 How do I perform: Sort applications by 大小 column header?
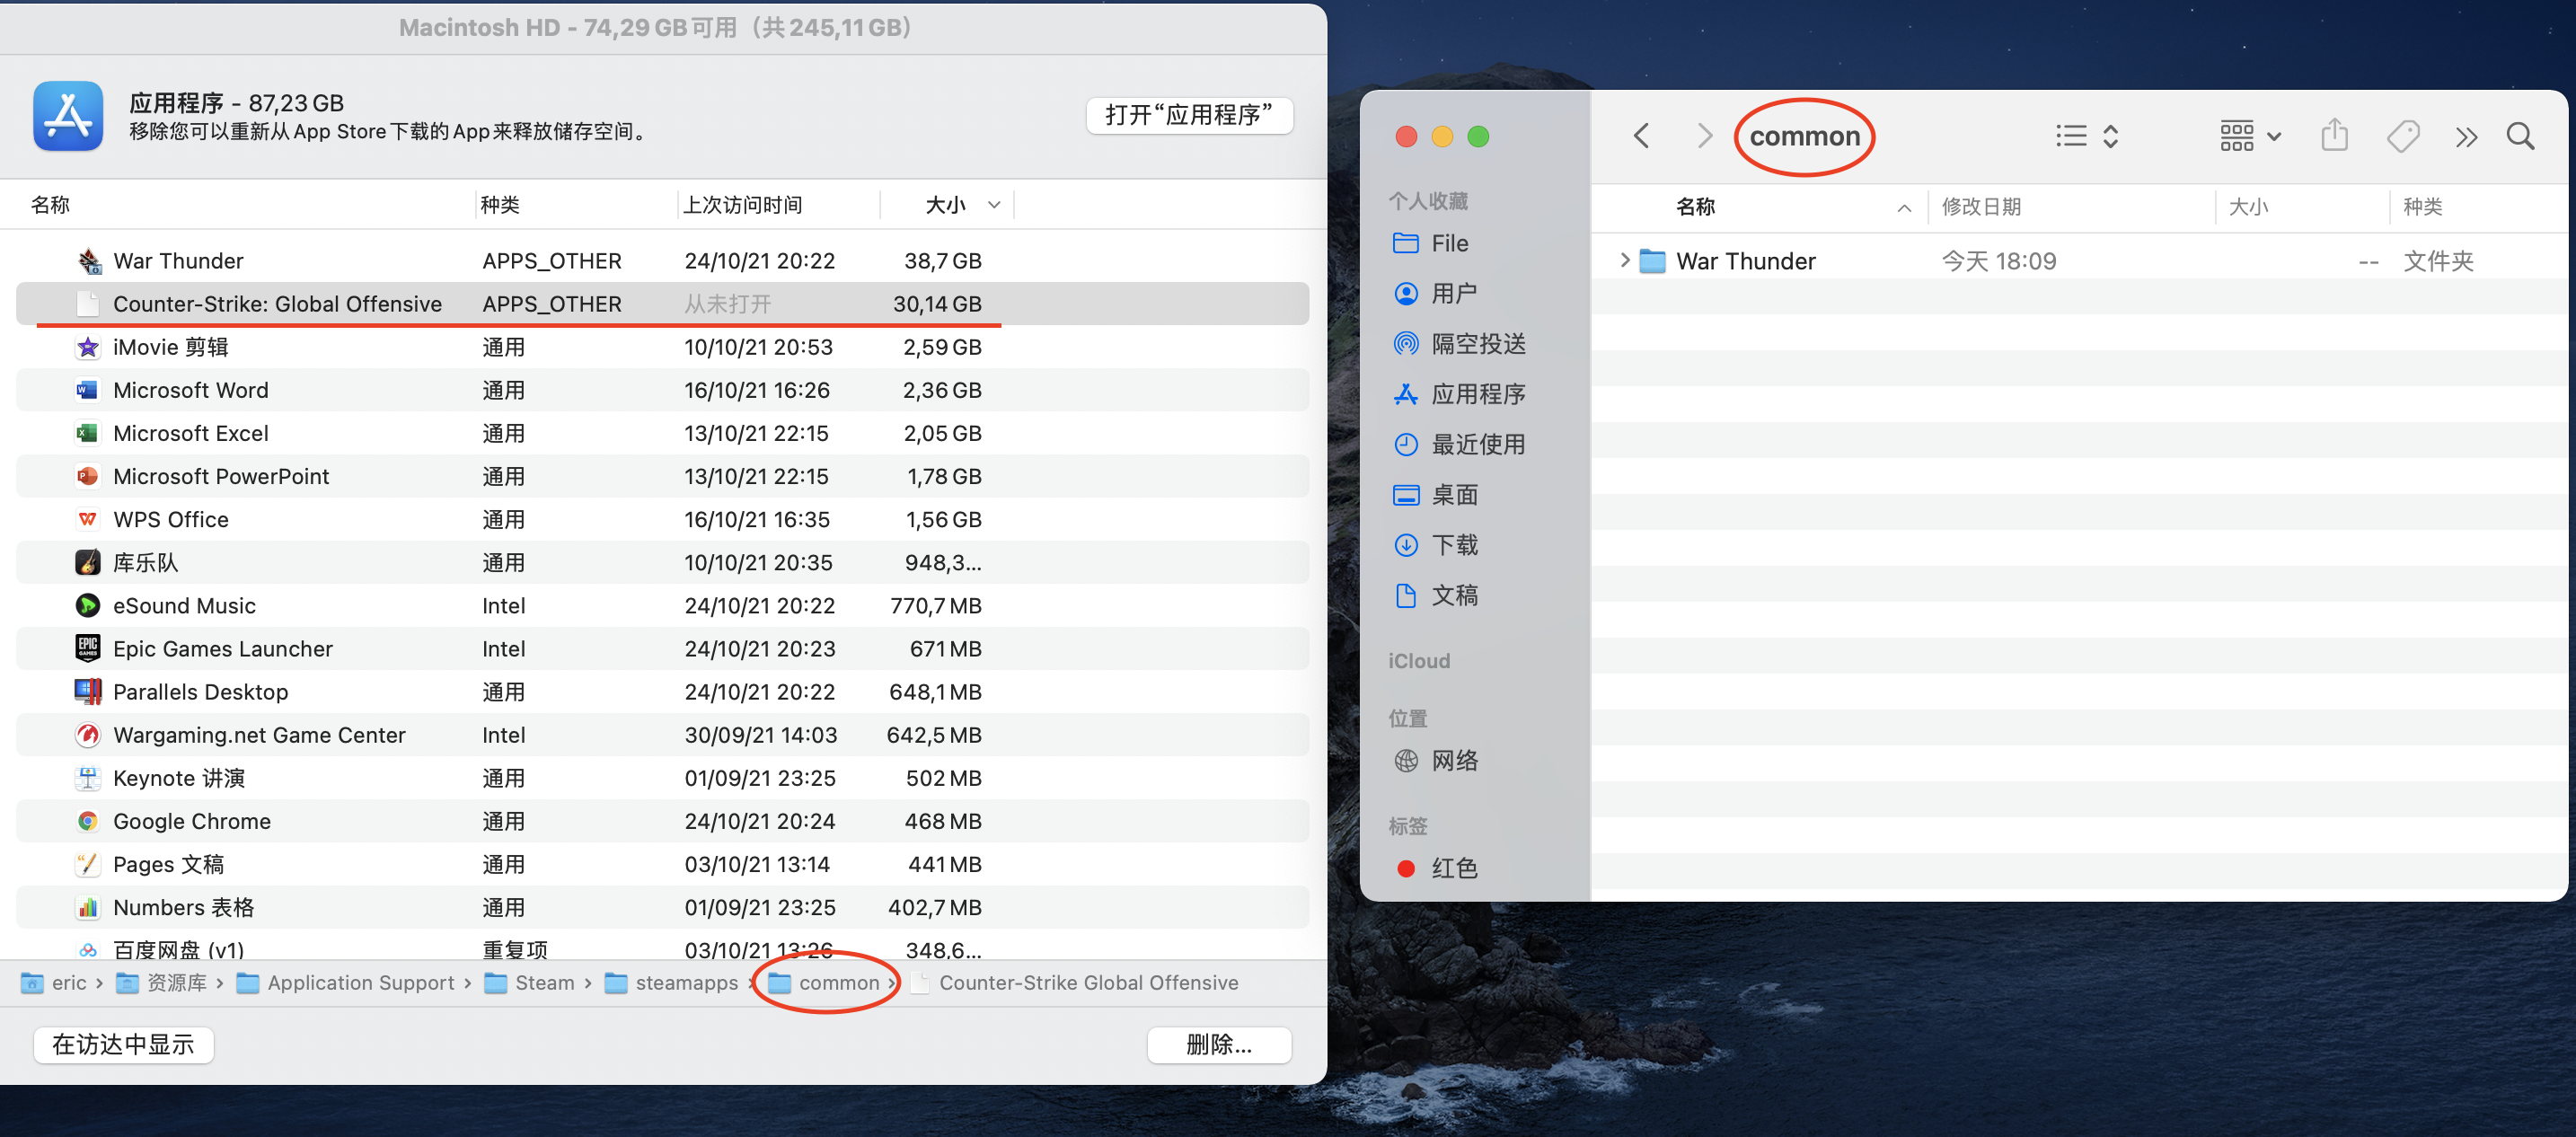(x=945, y=205)
